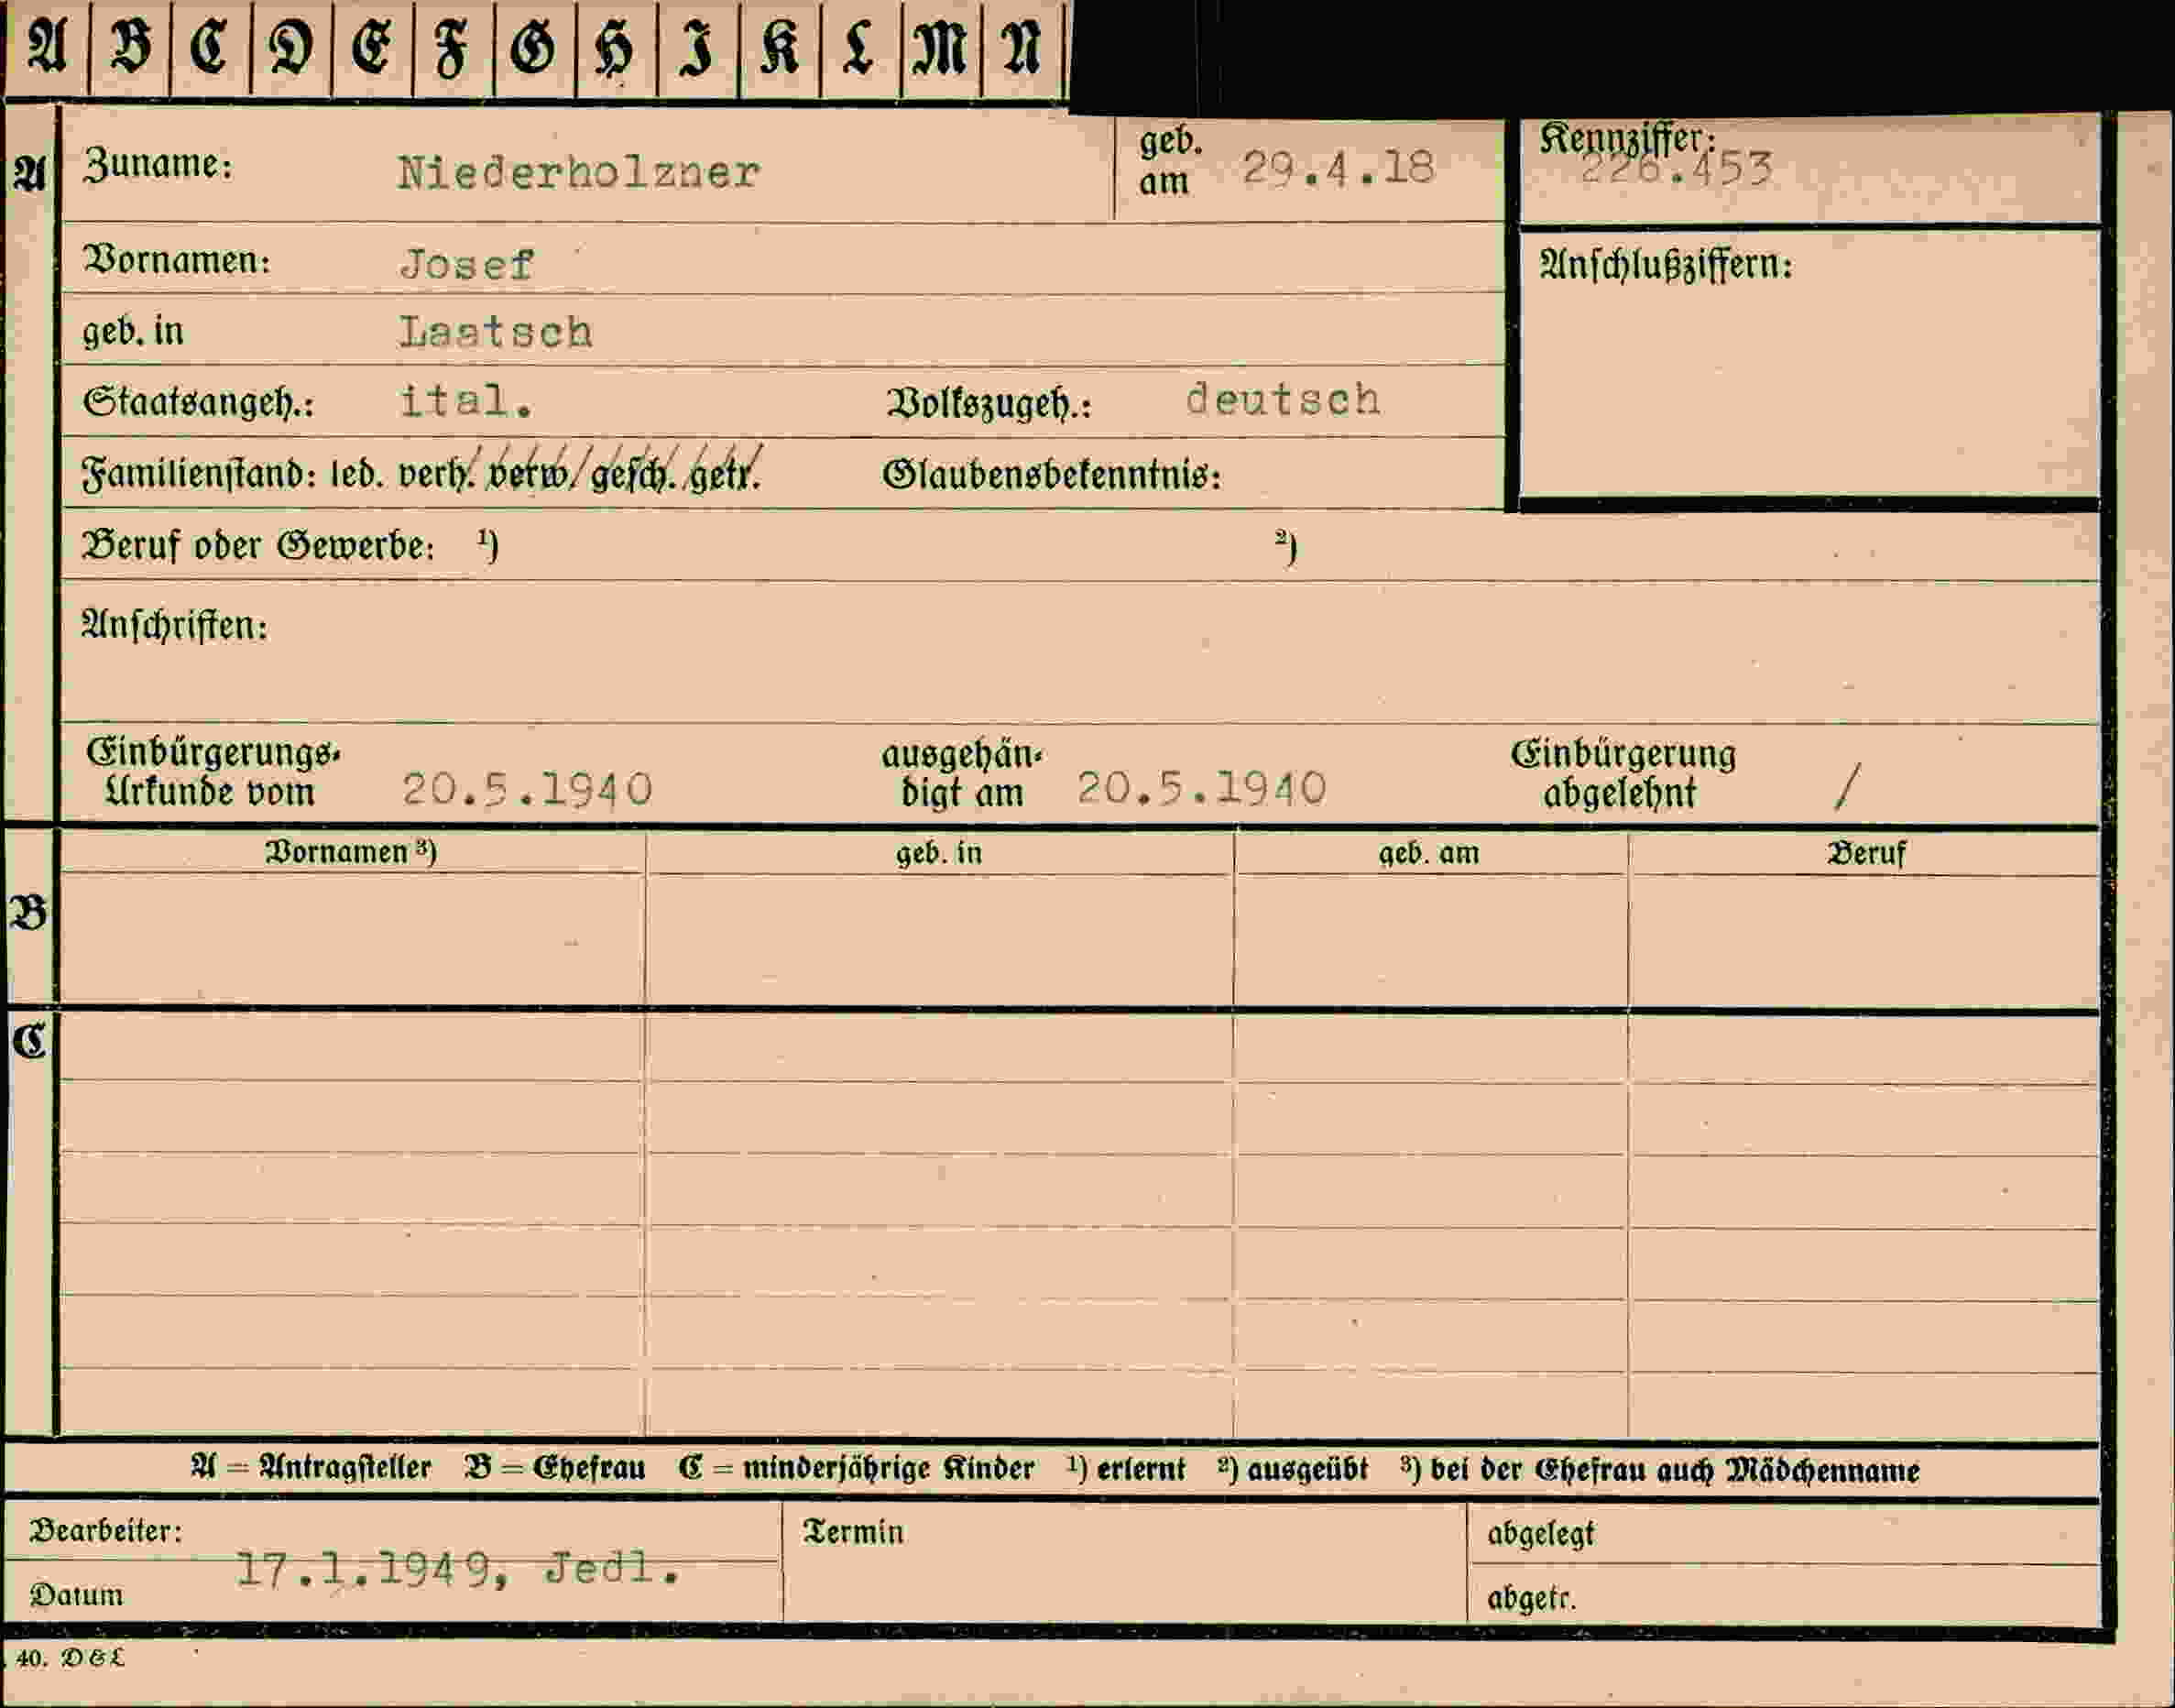Viewport: 2175px width, 1708px height.
Task: Select the index tab letter B
Action: [x=129, y=48]
